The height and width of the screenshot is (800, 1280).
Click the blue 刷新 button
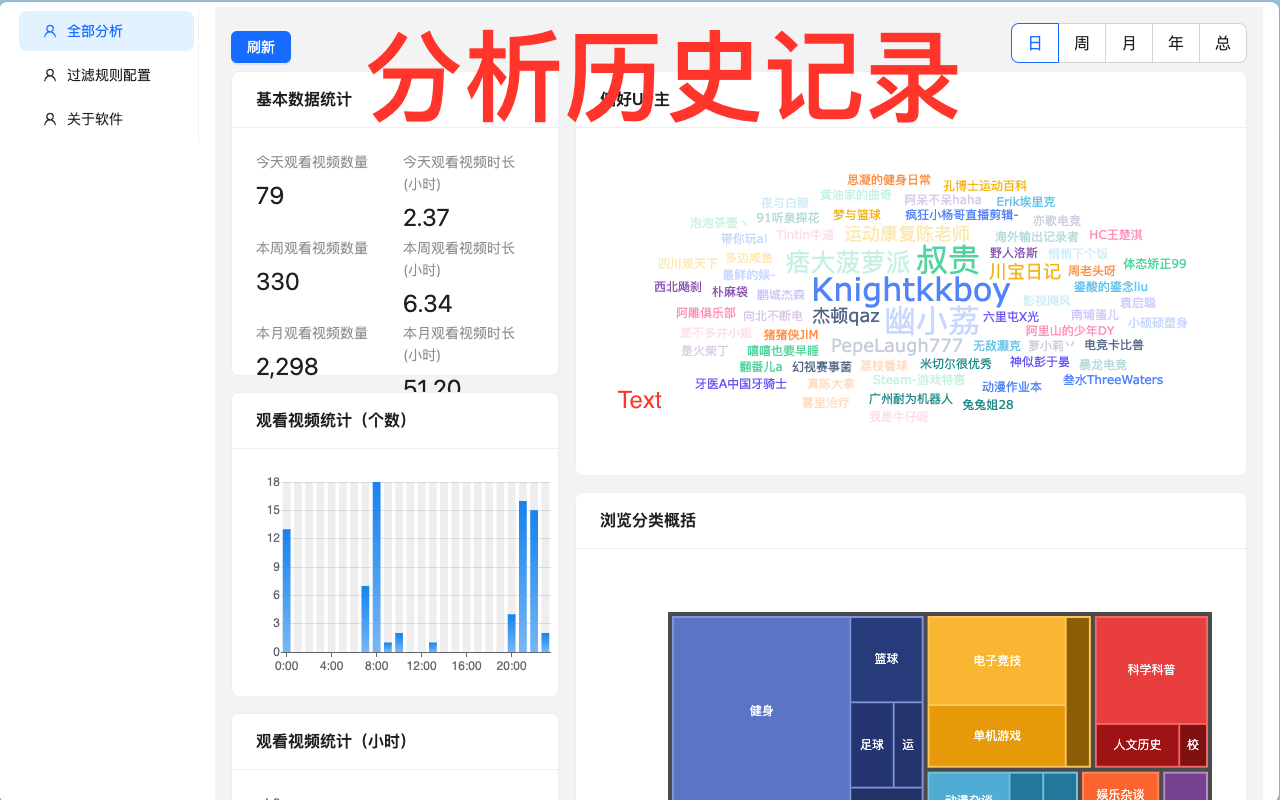tap(260, 47)
